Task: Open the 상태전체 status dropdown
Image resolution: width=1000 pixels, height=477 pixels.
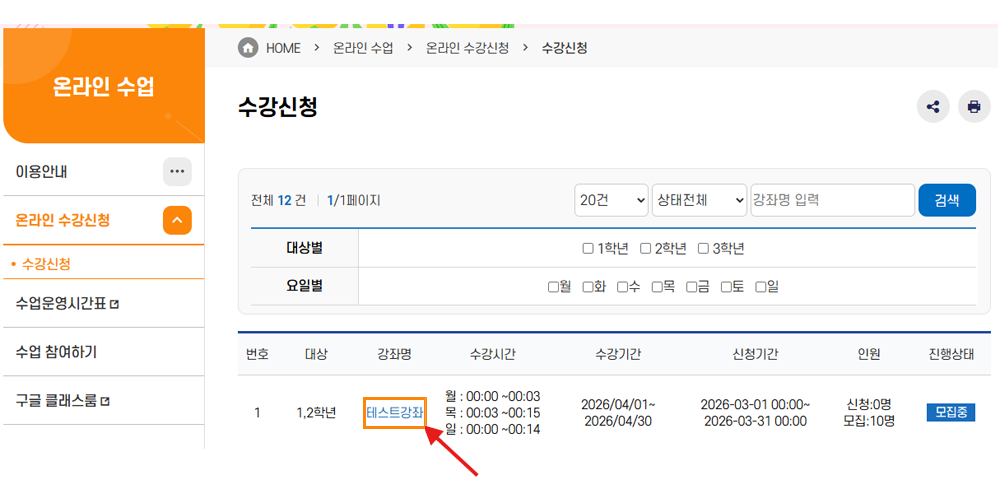Action: 699,200
